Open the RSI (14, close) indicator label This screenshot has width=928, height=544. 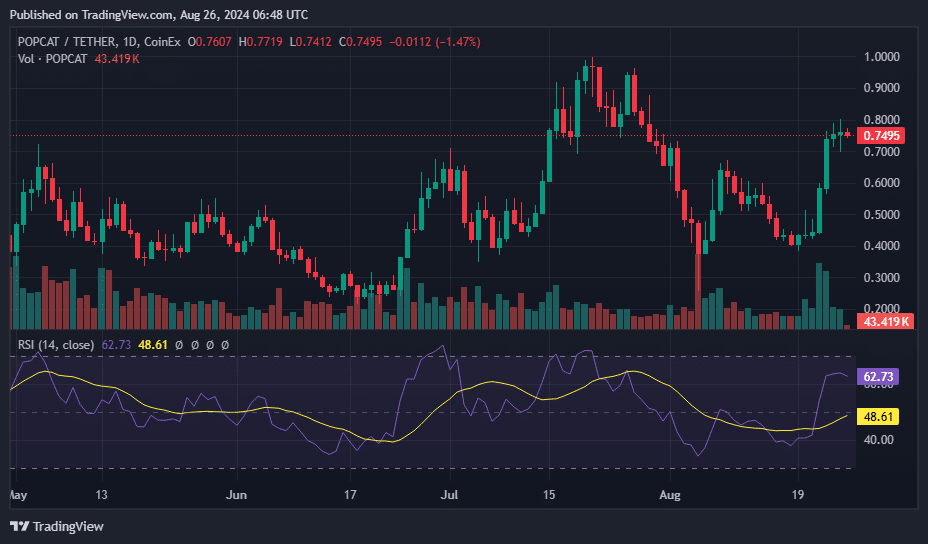56,345
